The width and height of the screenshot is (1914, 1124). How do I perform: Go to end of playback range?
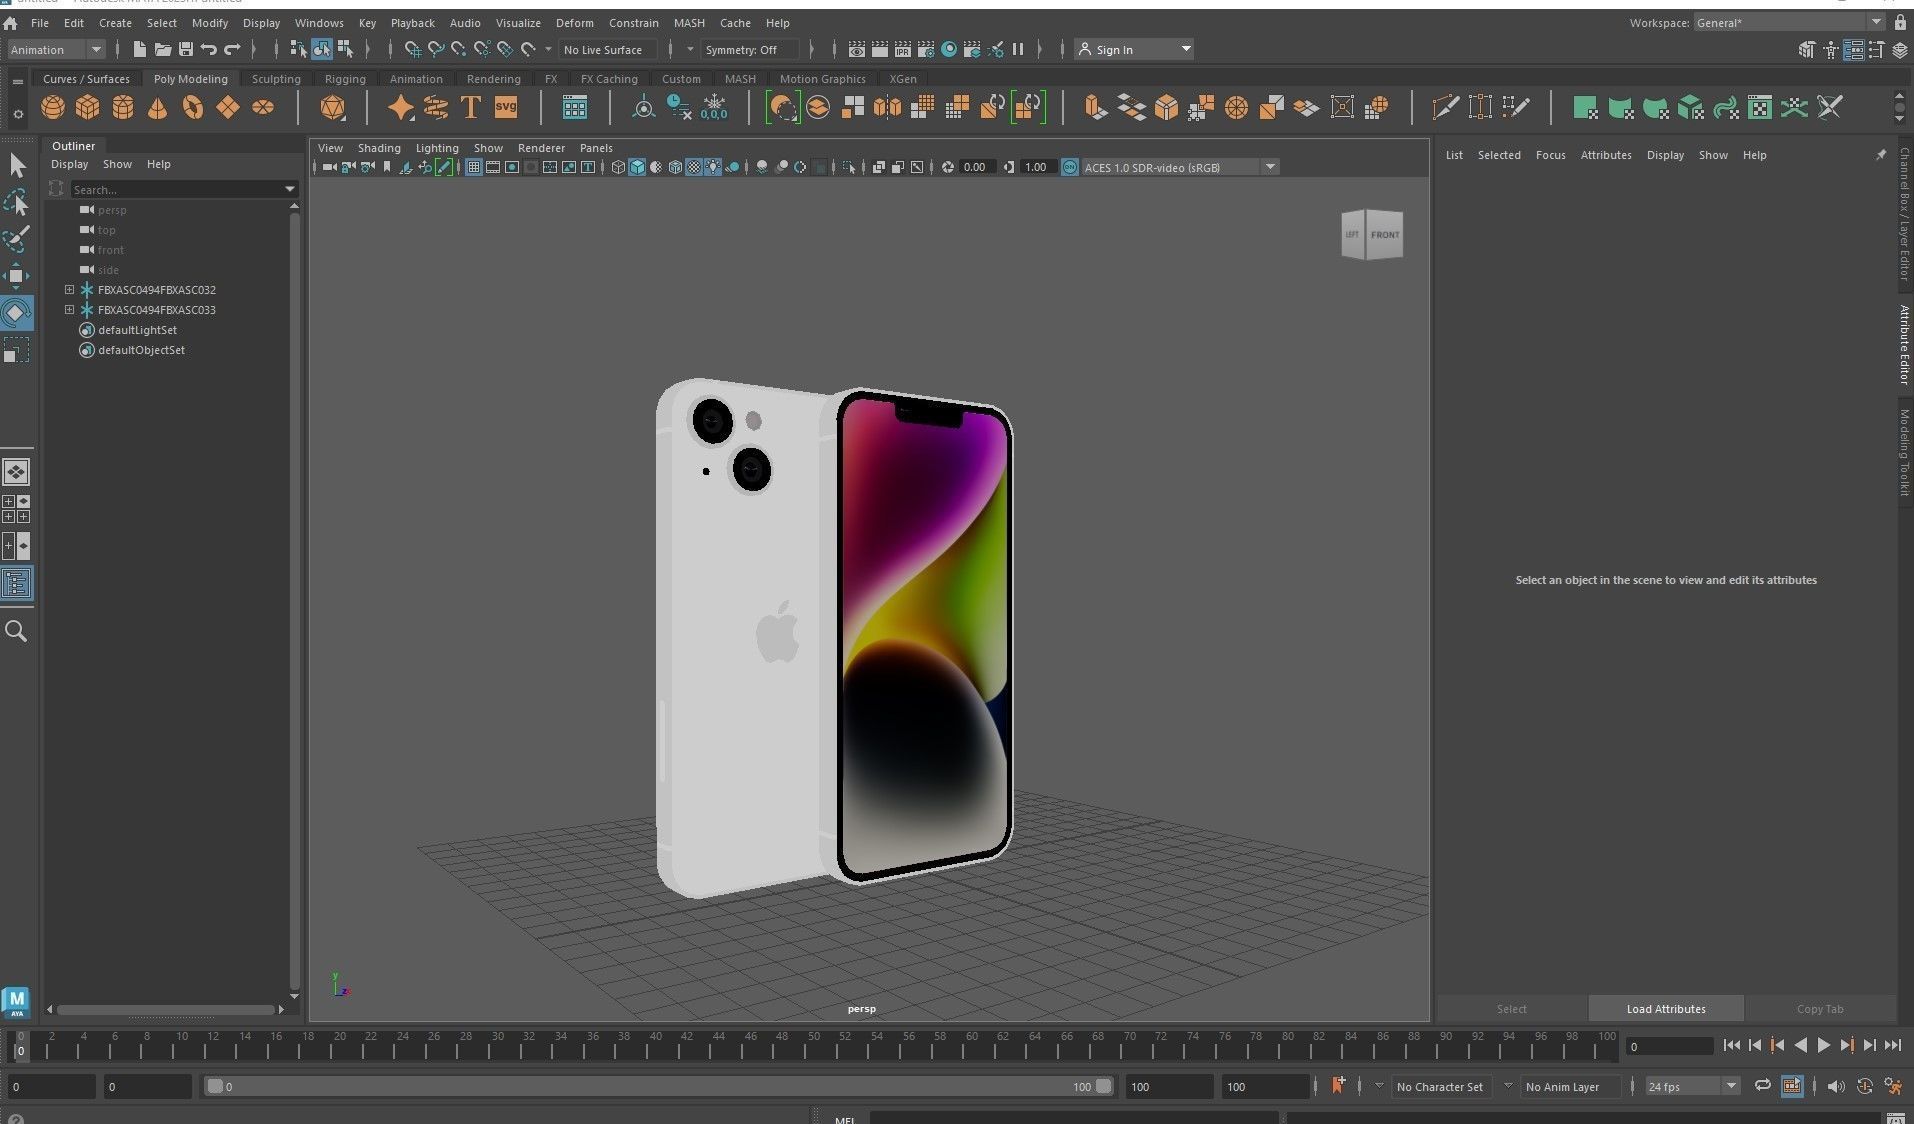pos(1892,1045)
